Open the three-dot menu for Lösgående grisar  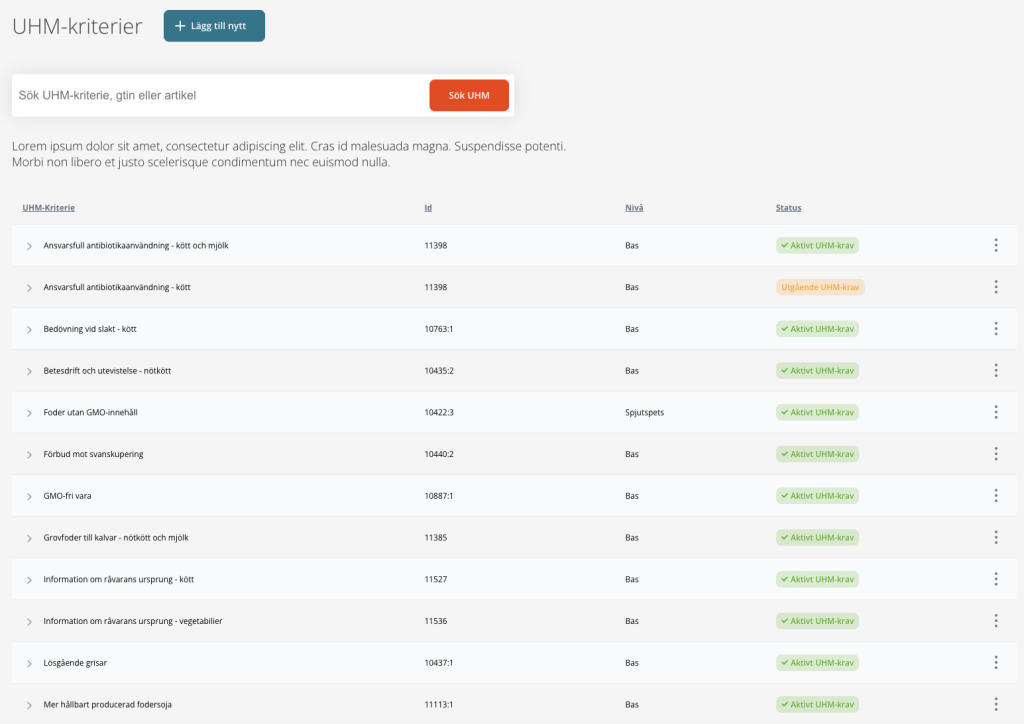995,663
